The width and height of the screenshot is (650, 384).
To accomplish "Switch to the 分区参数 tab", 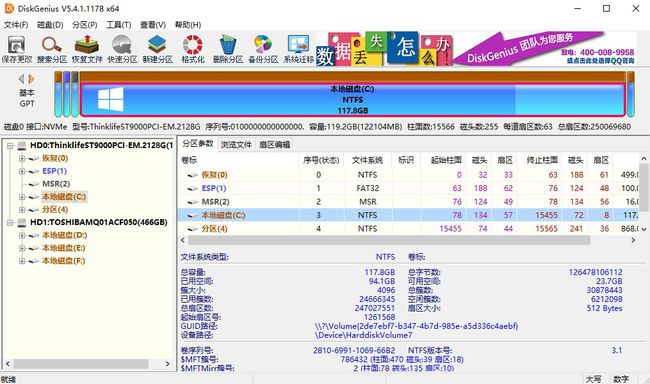I will (x=198, y=144).
